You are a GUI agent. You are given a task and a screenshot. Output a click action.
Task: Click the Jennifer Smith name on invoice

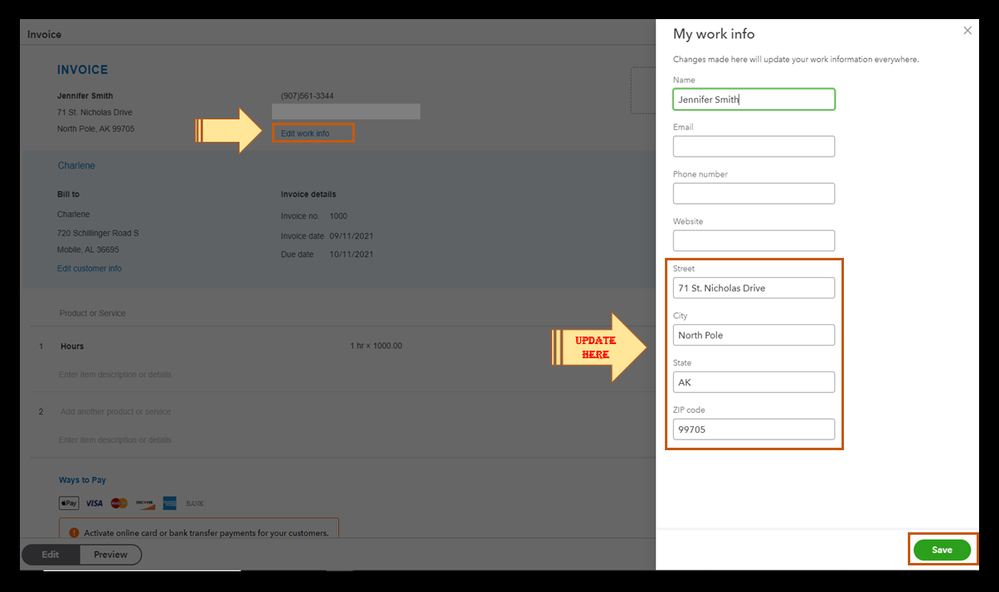pos(85,96)
